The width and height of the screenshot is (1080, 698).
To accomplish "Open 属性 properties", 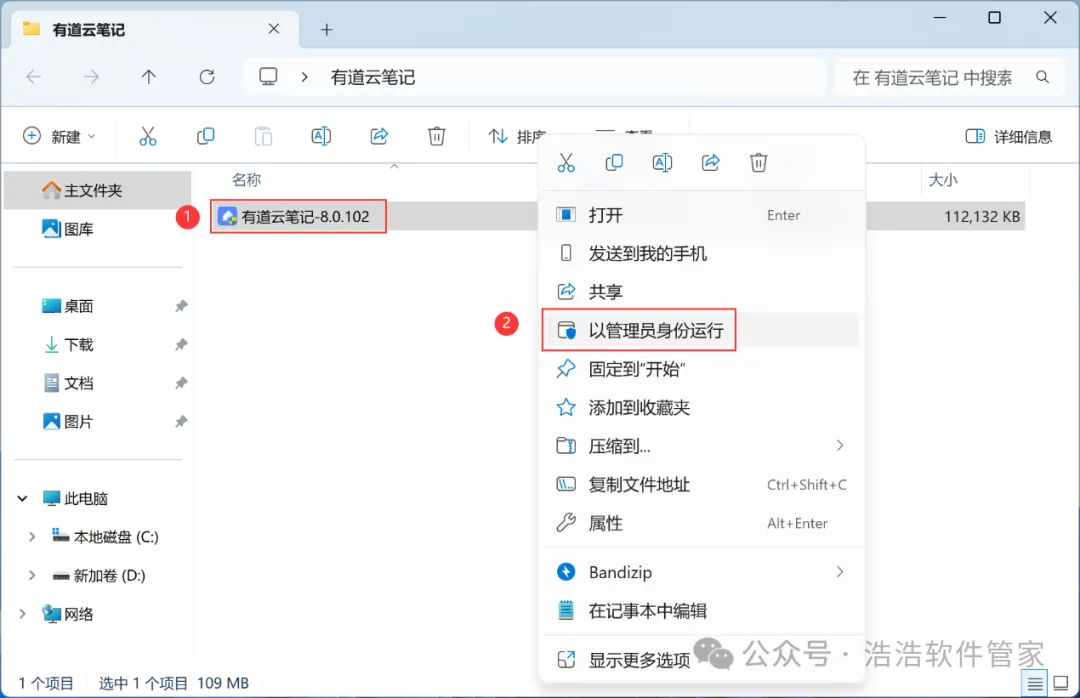I will coord(701,524).
